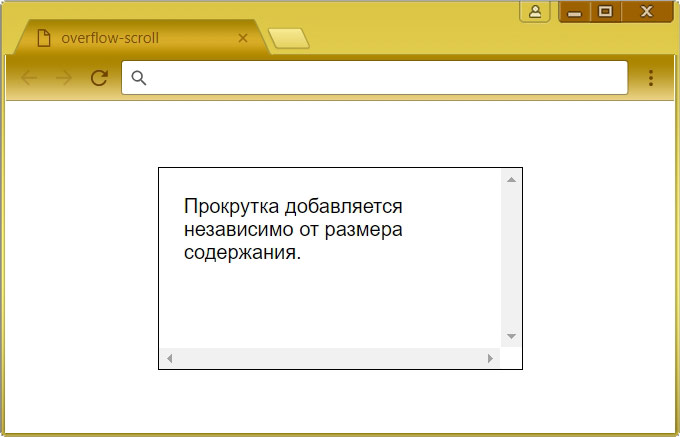The height and width of the screenshot is (437, 680).
Task: Maximize the browser window
Action: point(605,12)
